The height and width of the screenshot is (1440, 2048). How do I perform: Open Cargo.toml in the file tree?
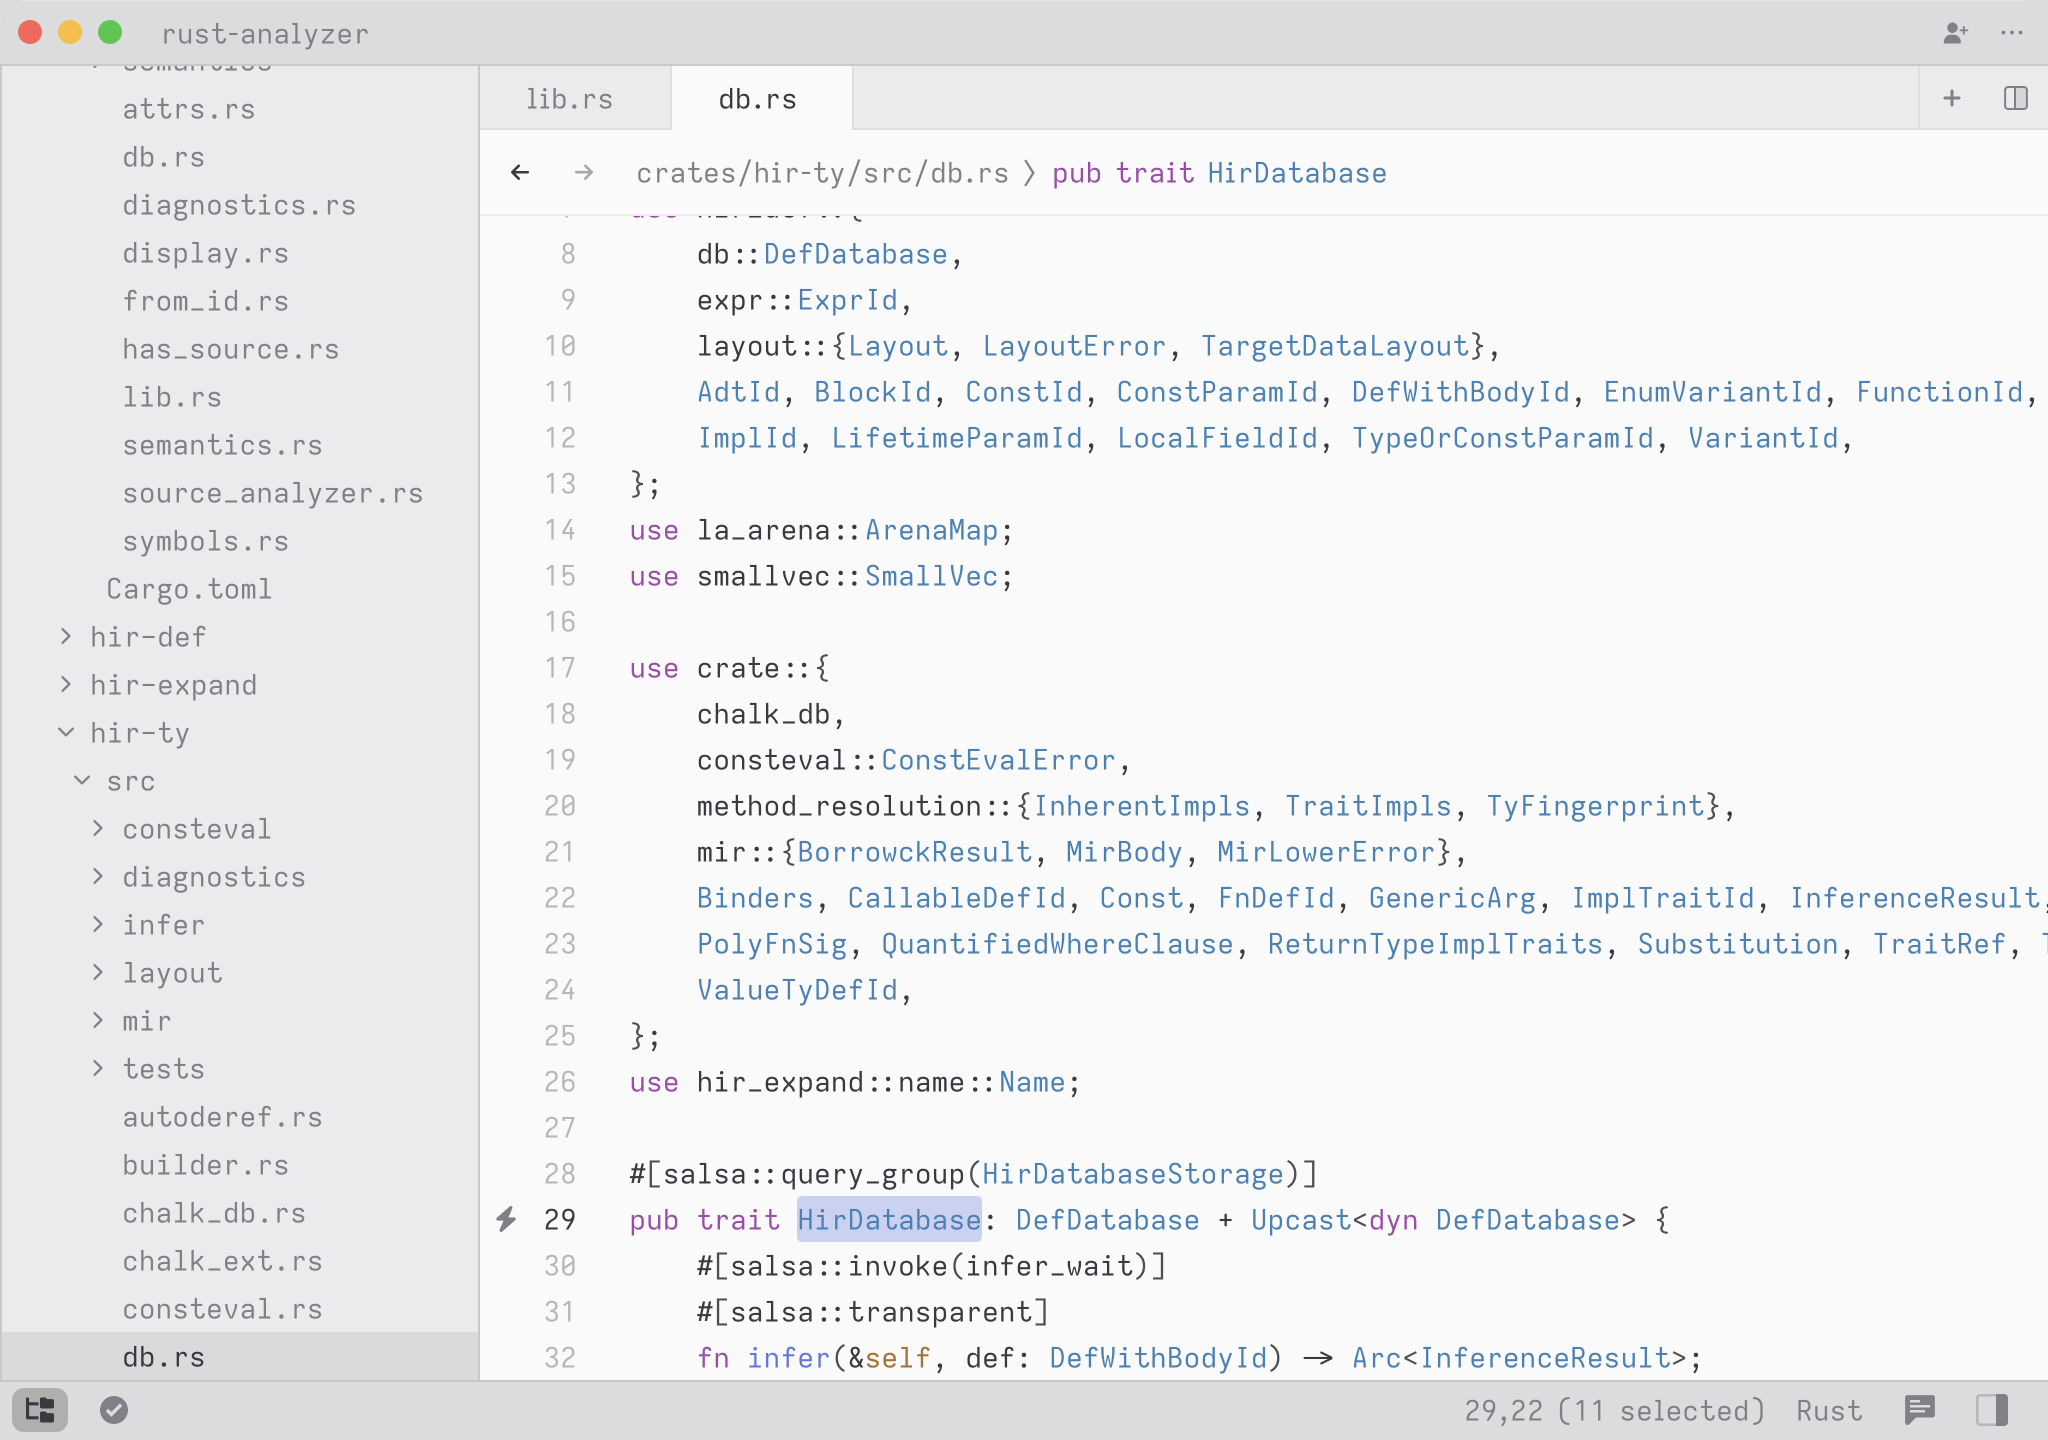[x=189, y=589]
